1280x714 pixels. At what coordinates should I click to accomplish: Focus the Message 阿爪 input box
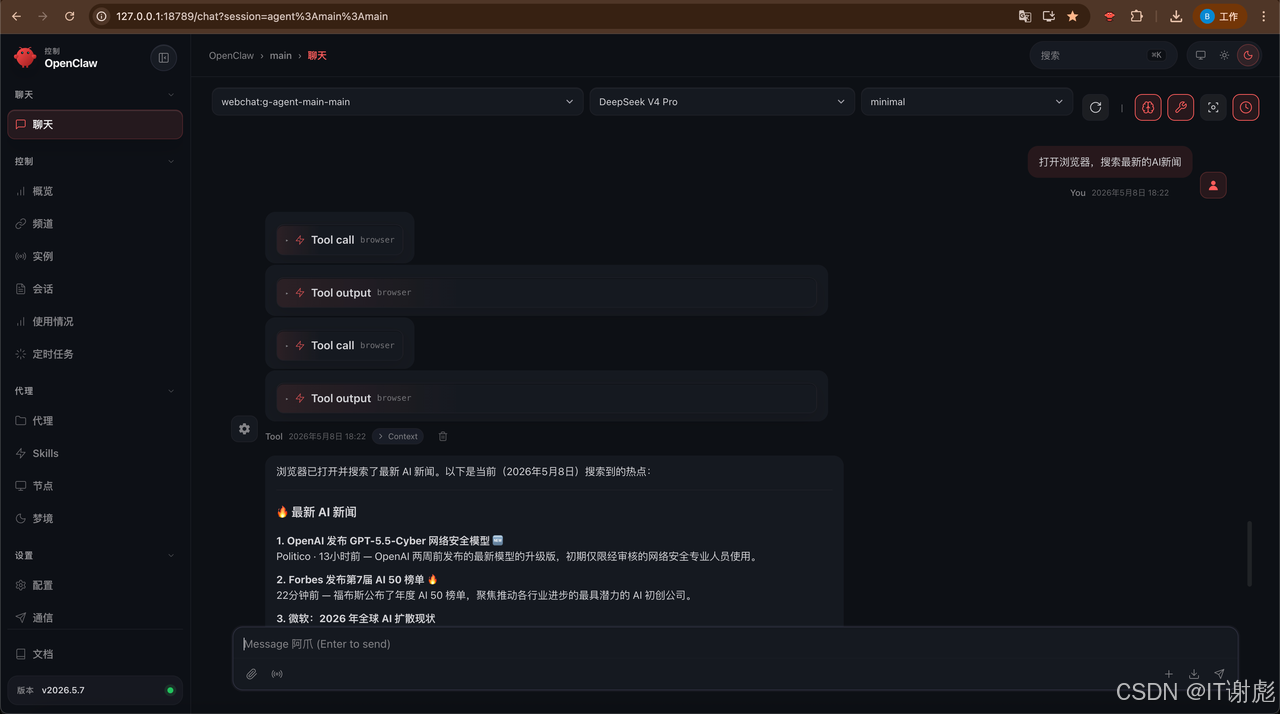click(x=735, y=644)
